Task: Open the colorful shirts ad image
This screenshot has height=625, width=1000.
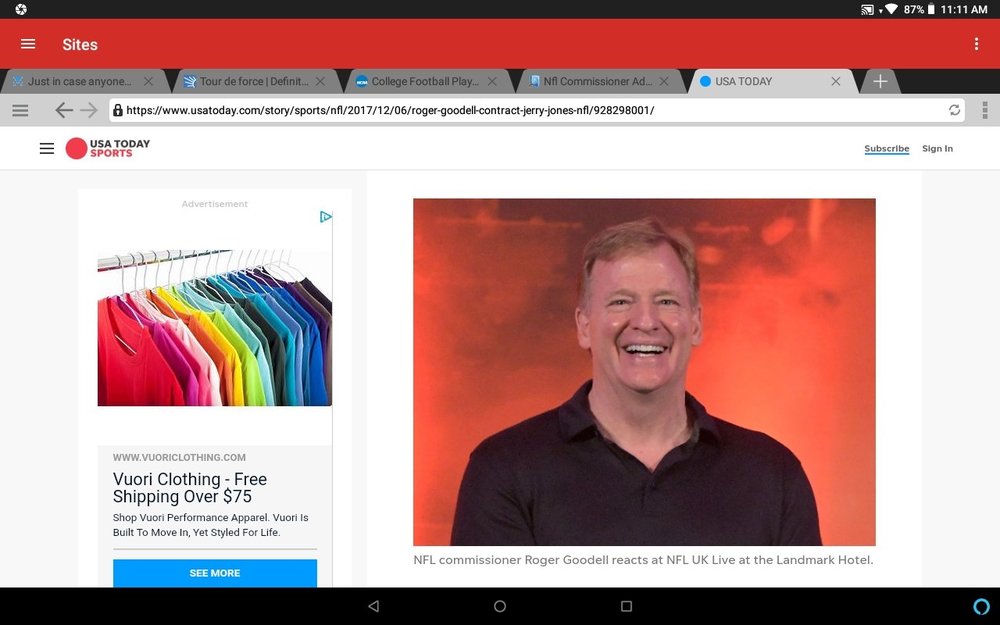Action: pos(214,327)
